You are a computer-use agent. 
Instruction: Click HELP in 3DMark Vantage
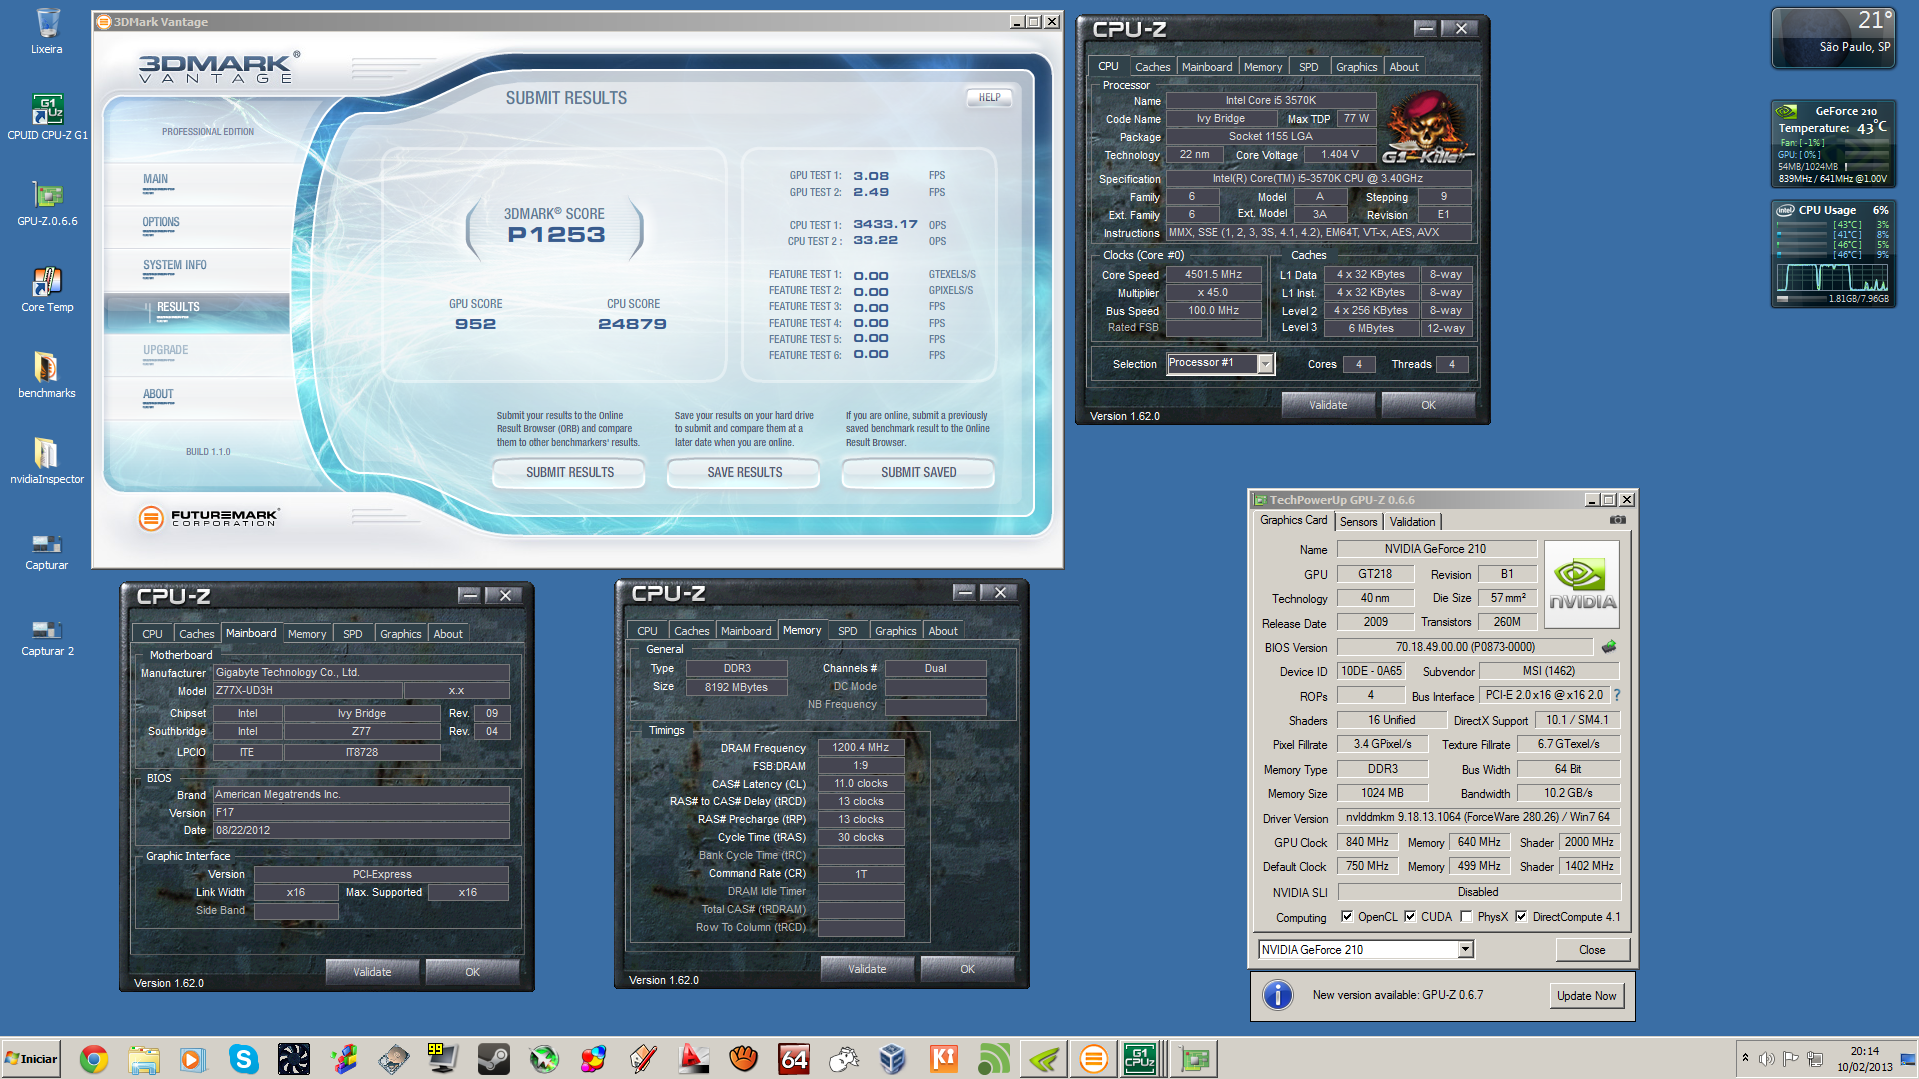[990, 98]
